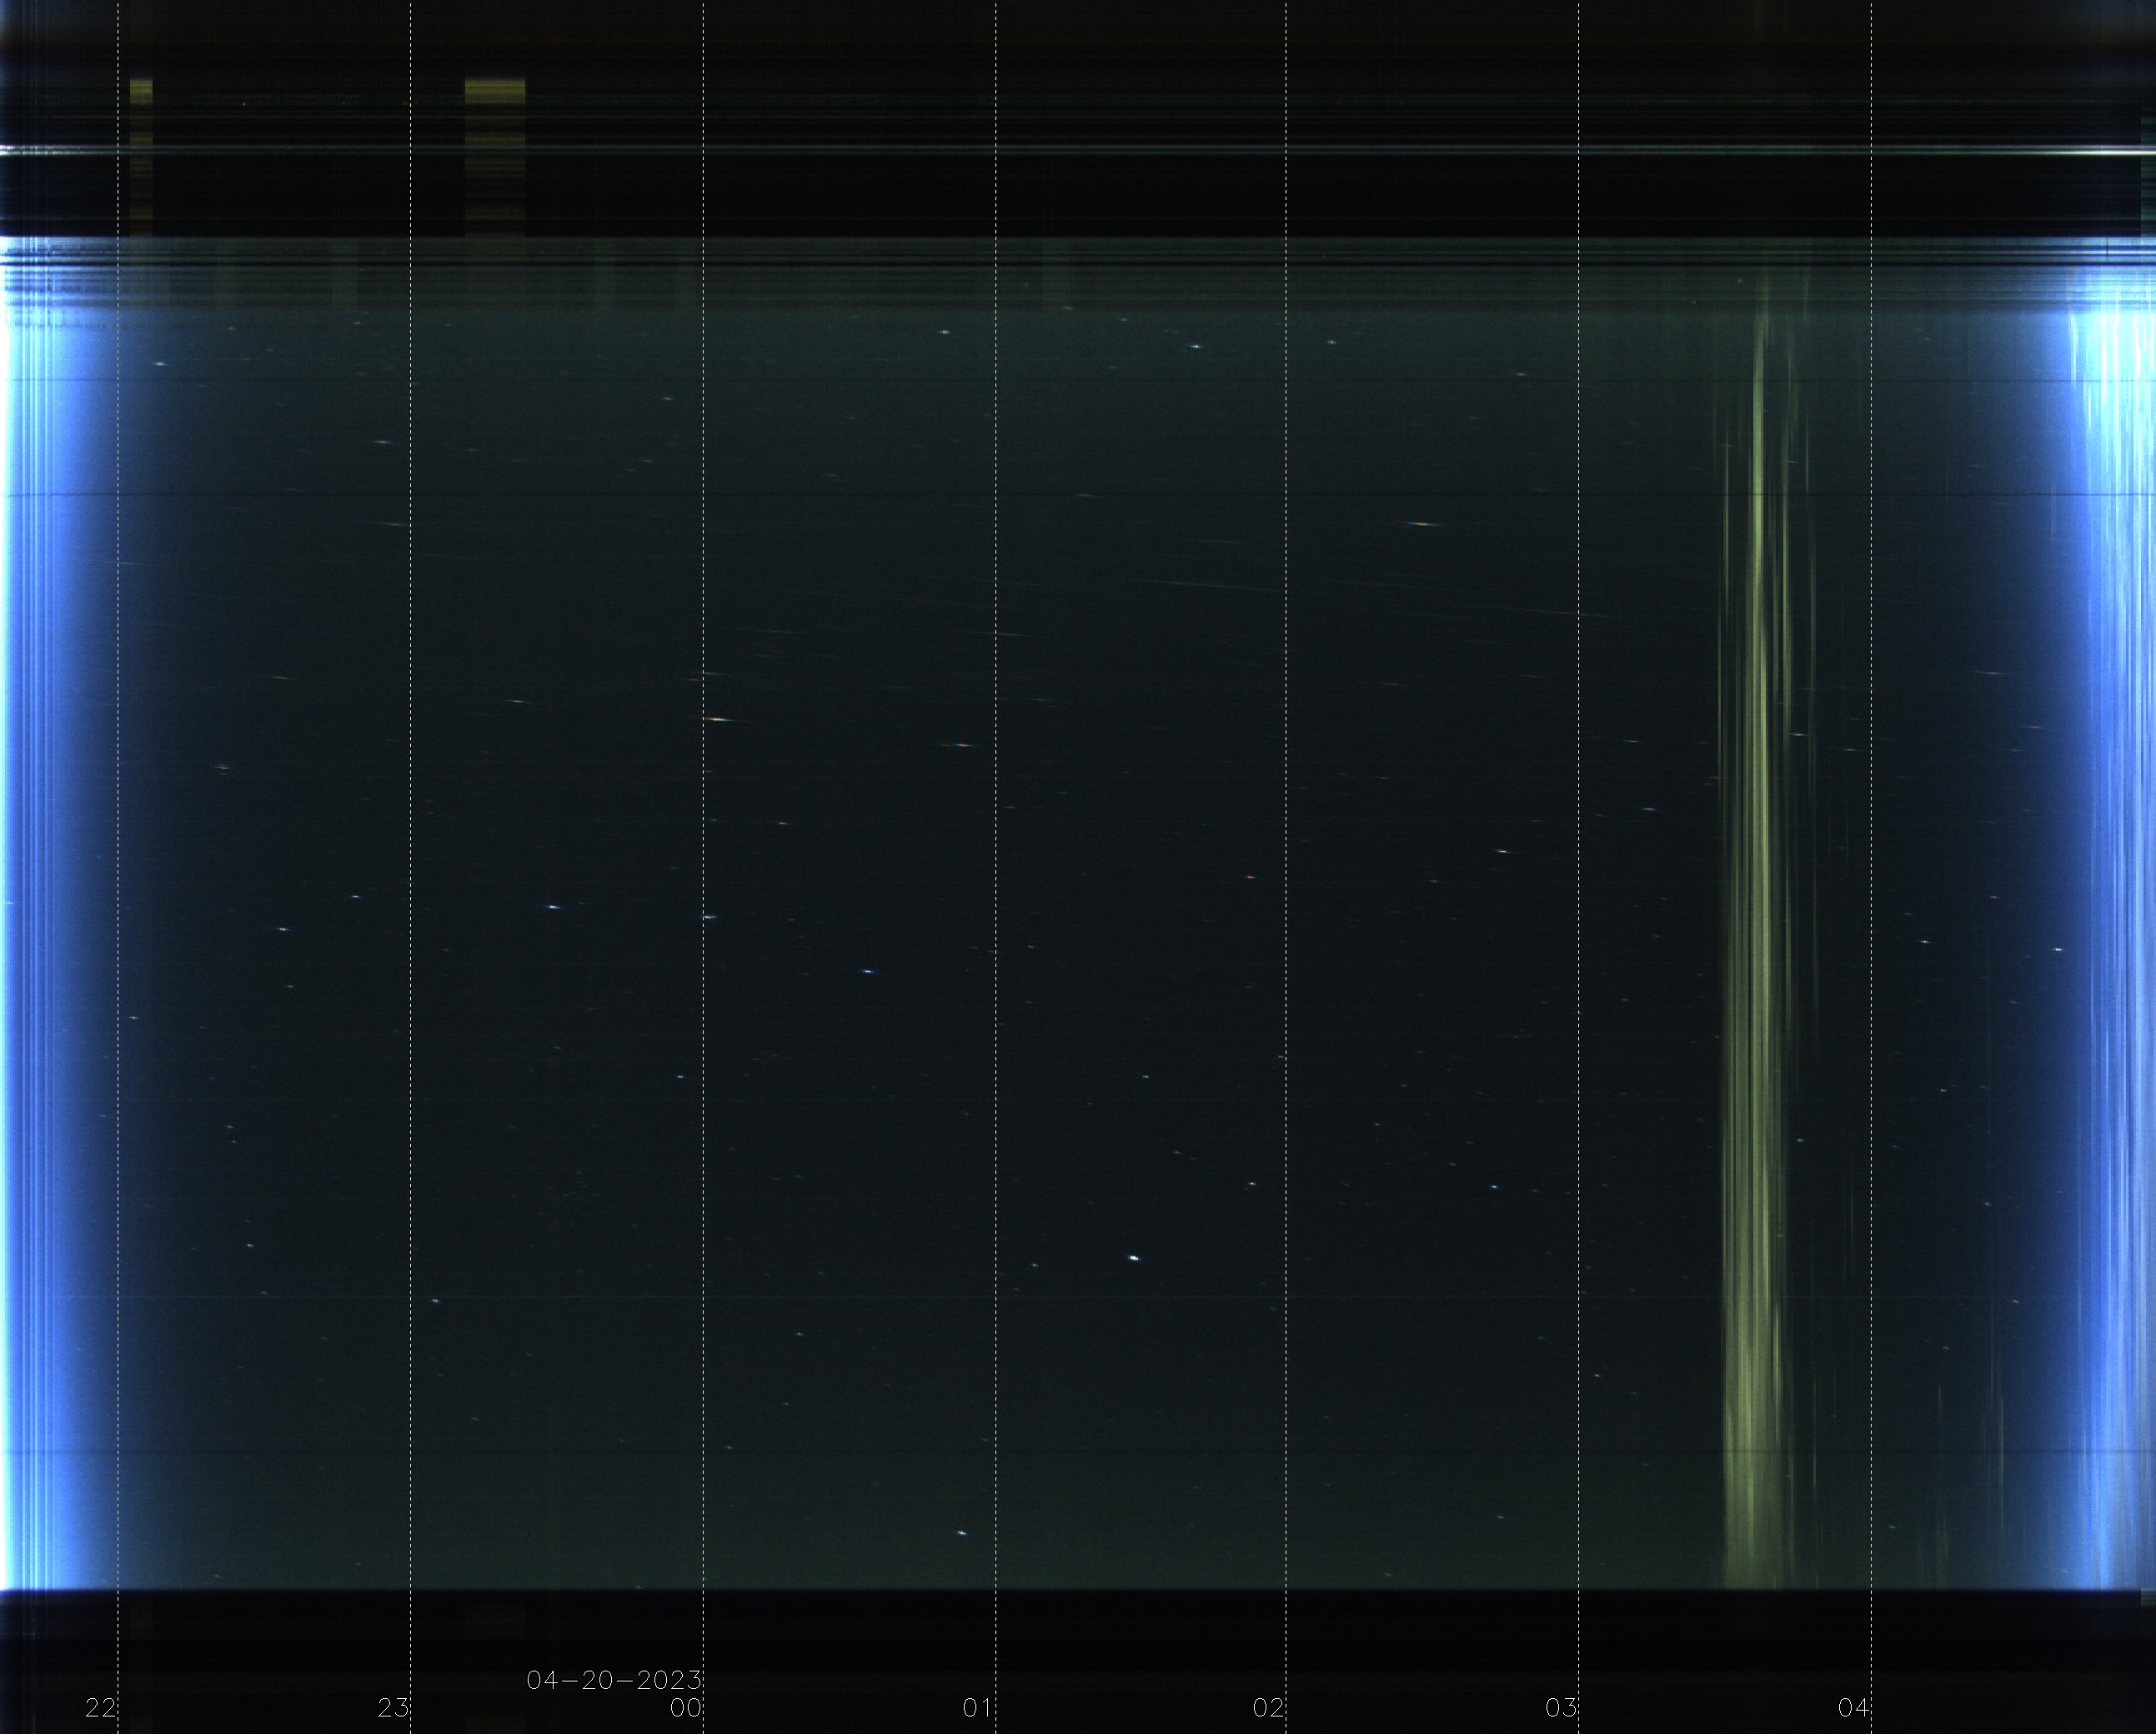Click the 03 hour label

pos(1561,1708)
